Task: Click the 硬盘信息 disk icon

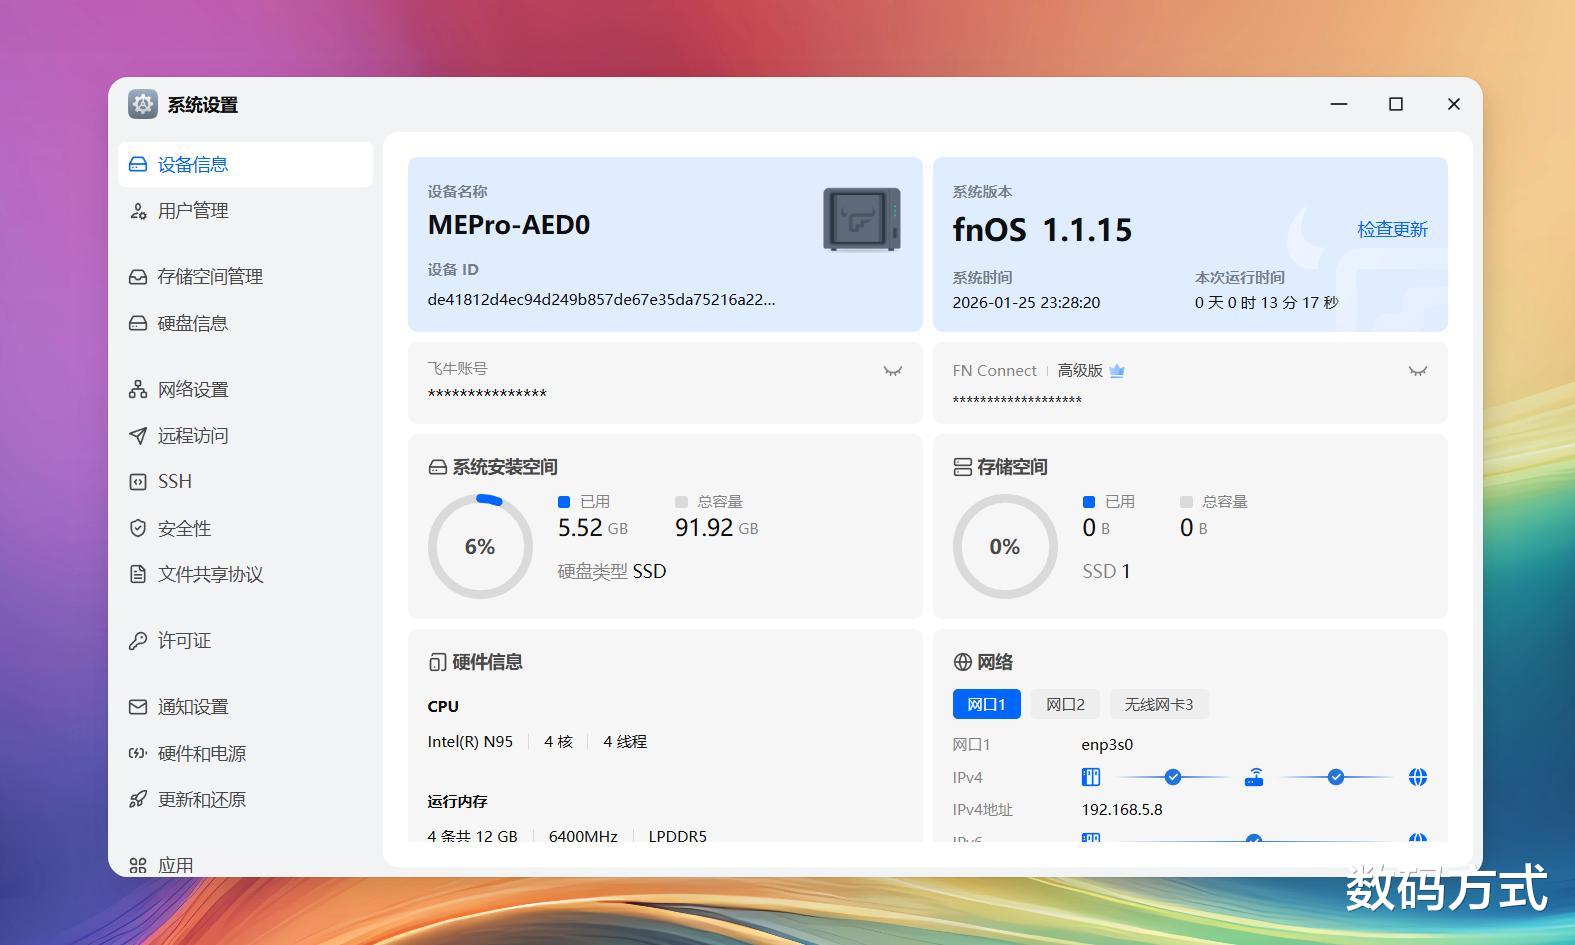Action: coord(138,323)
